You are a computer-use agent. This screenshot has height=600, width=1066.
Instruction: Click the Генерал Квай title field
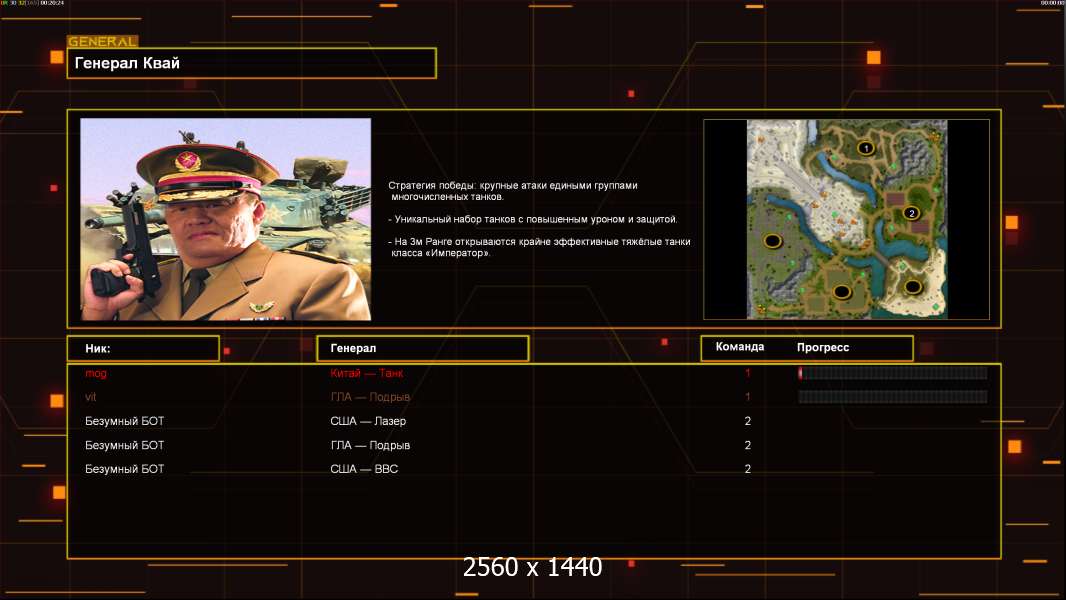[251, 63]
